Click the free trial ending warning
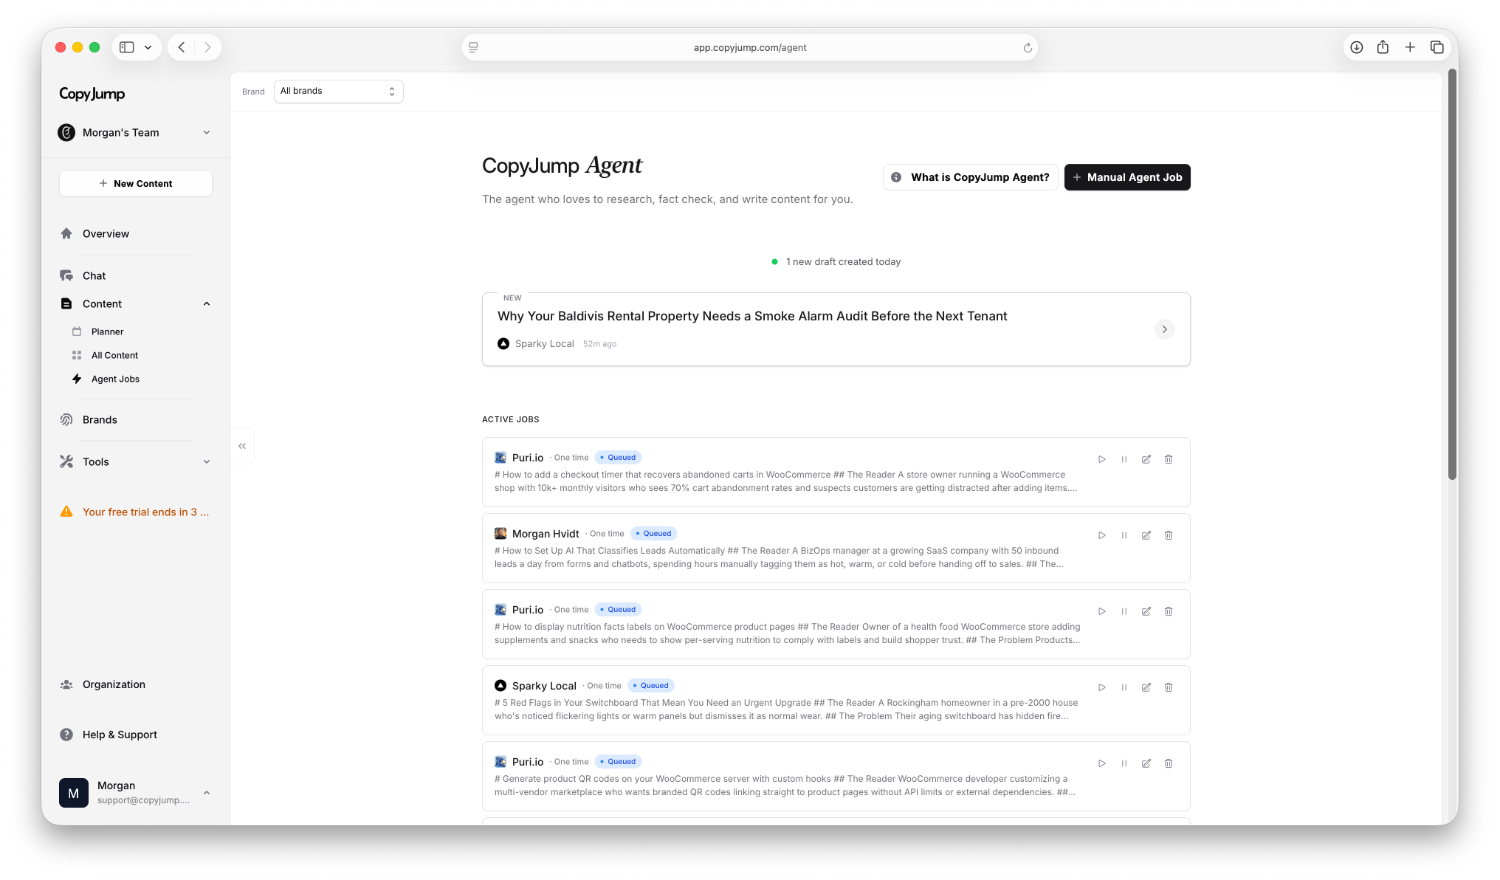This screenshot has width=1500, height=880. tap(135, 511)
